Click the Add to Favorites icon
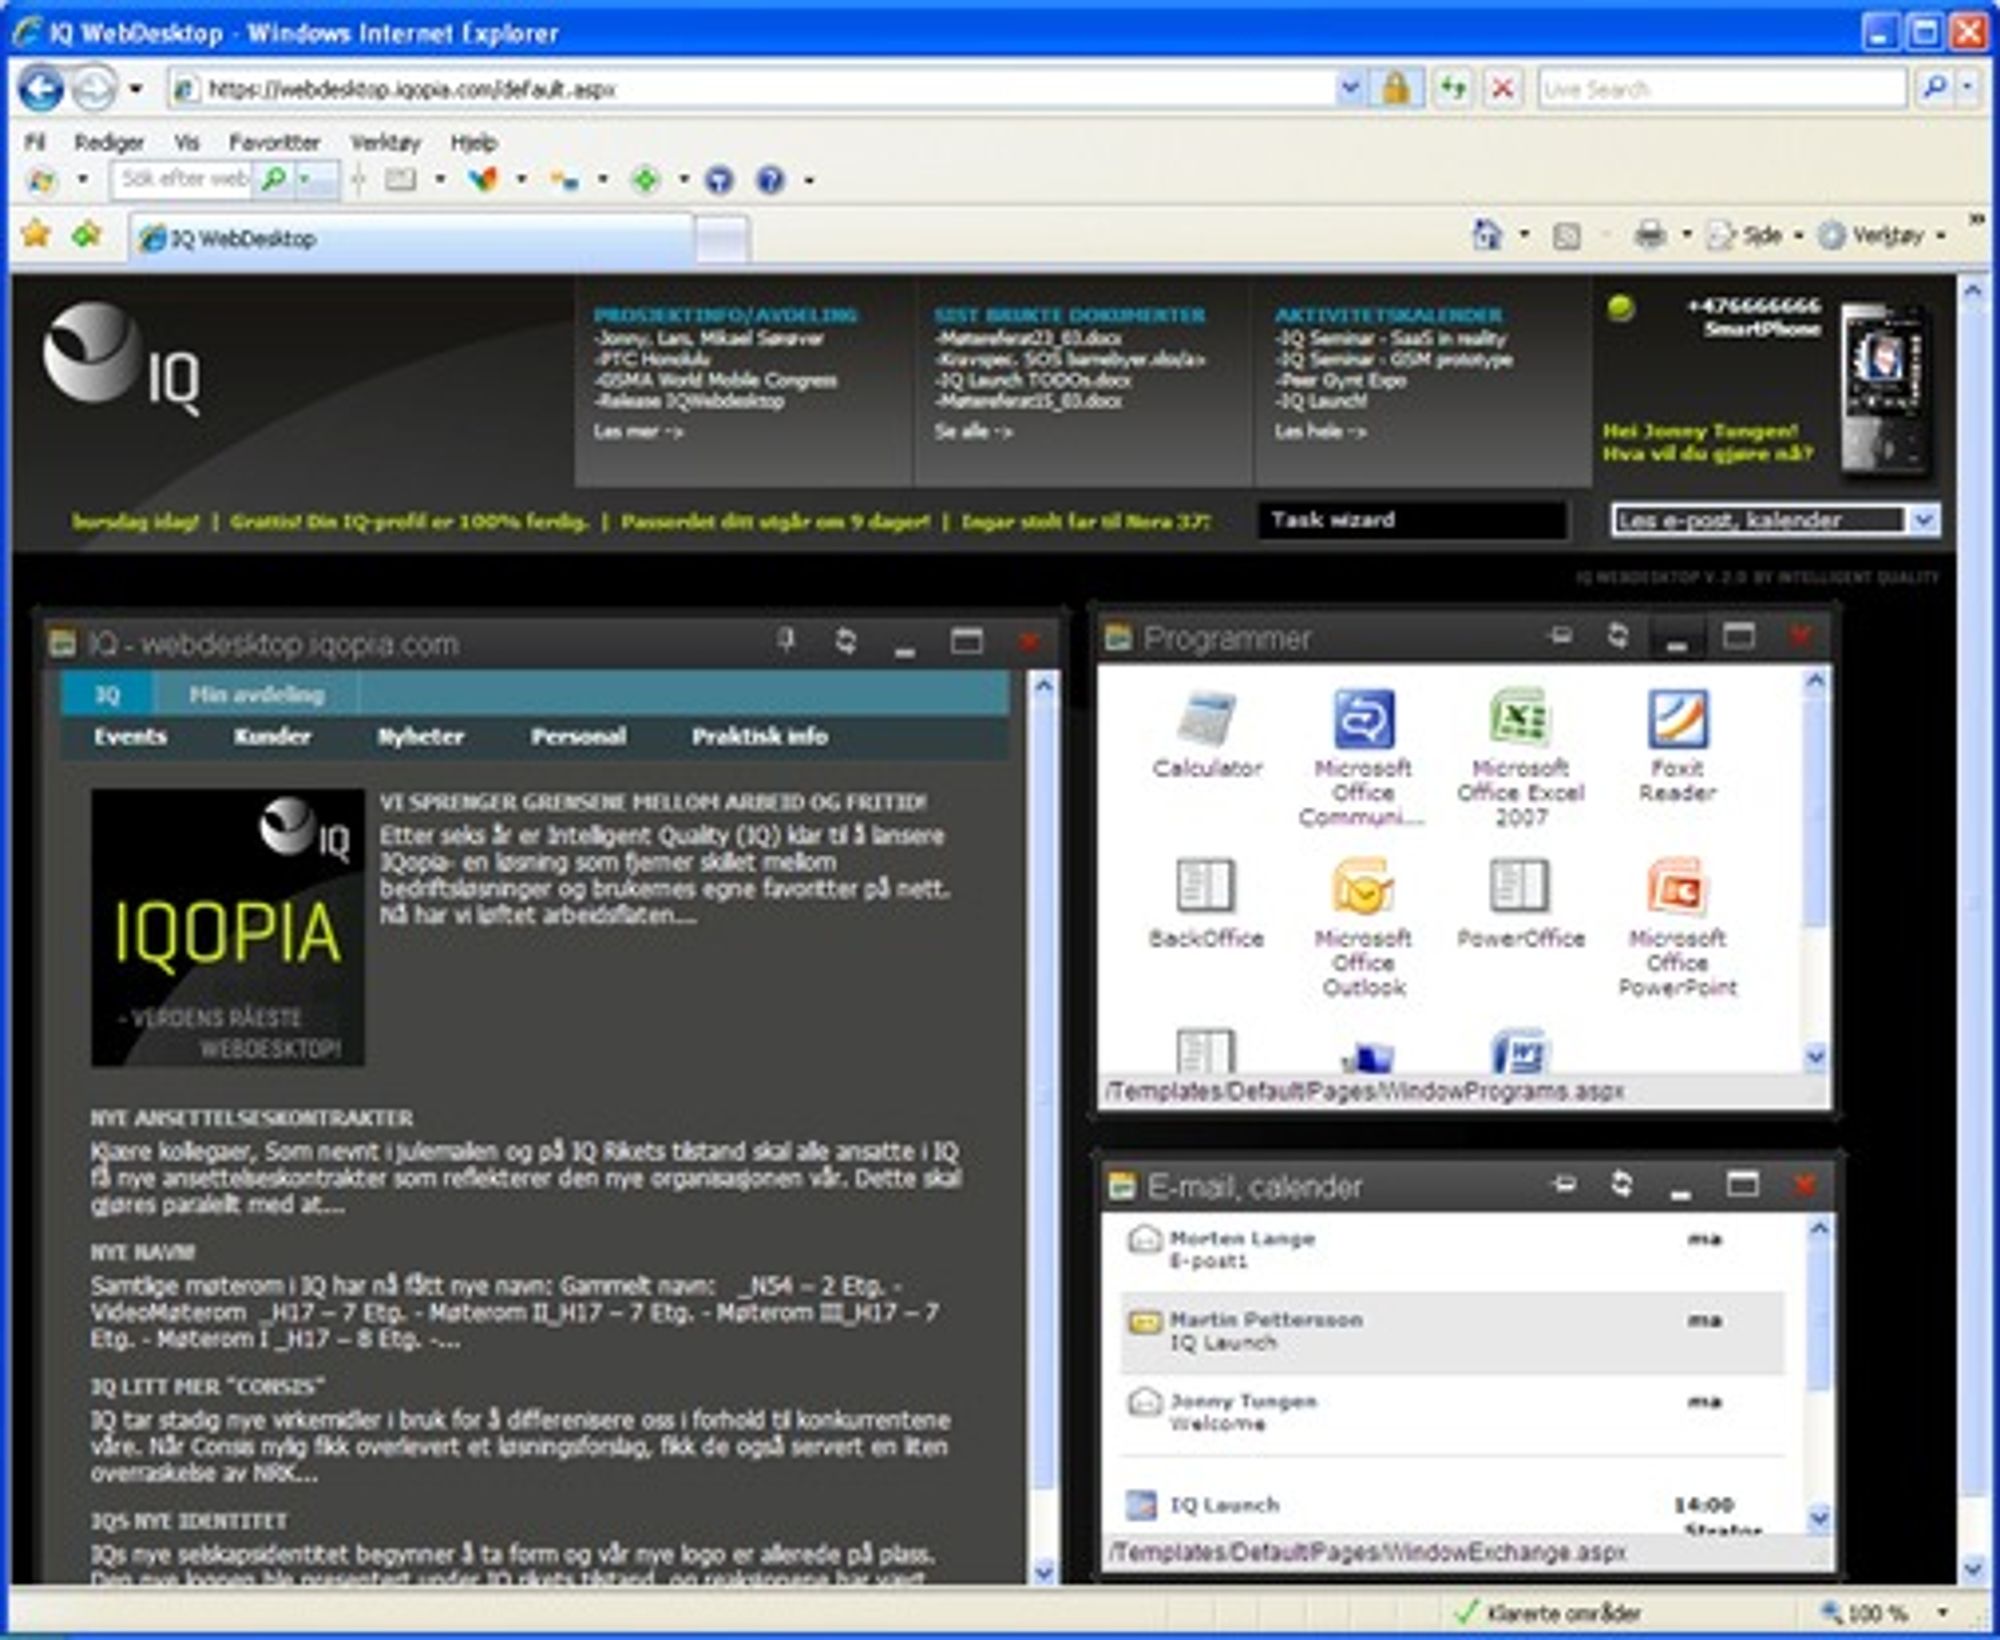This screenshot has height=1640, width=2000. [x=87, y=235]
